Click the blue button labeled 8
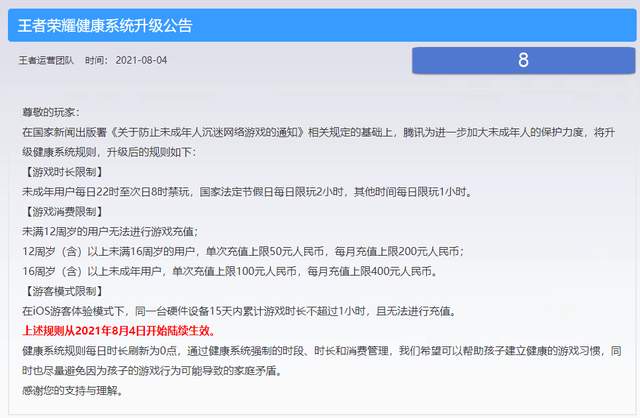This screenshot has width=640, height=418. click(x=523, y=60)
